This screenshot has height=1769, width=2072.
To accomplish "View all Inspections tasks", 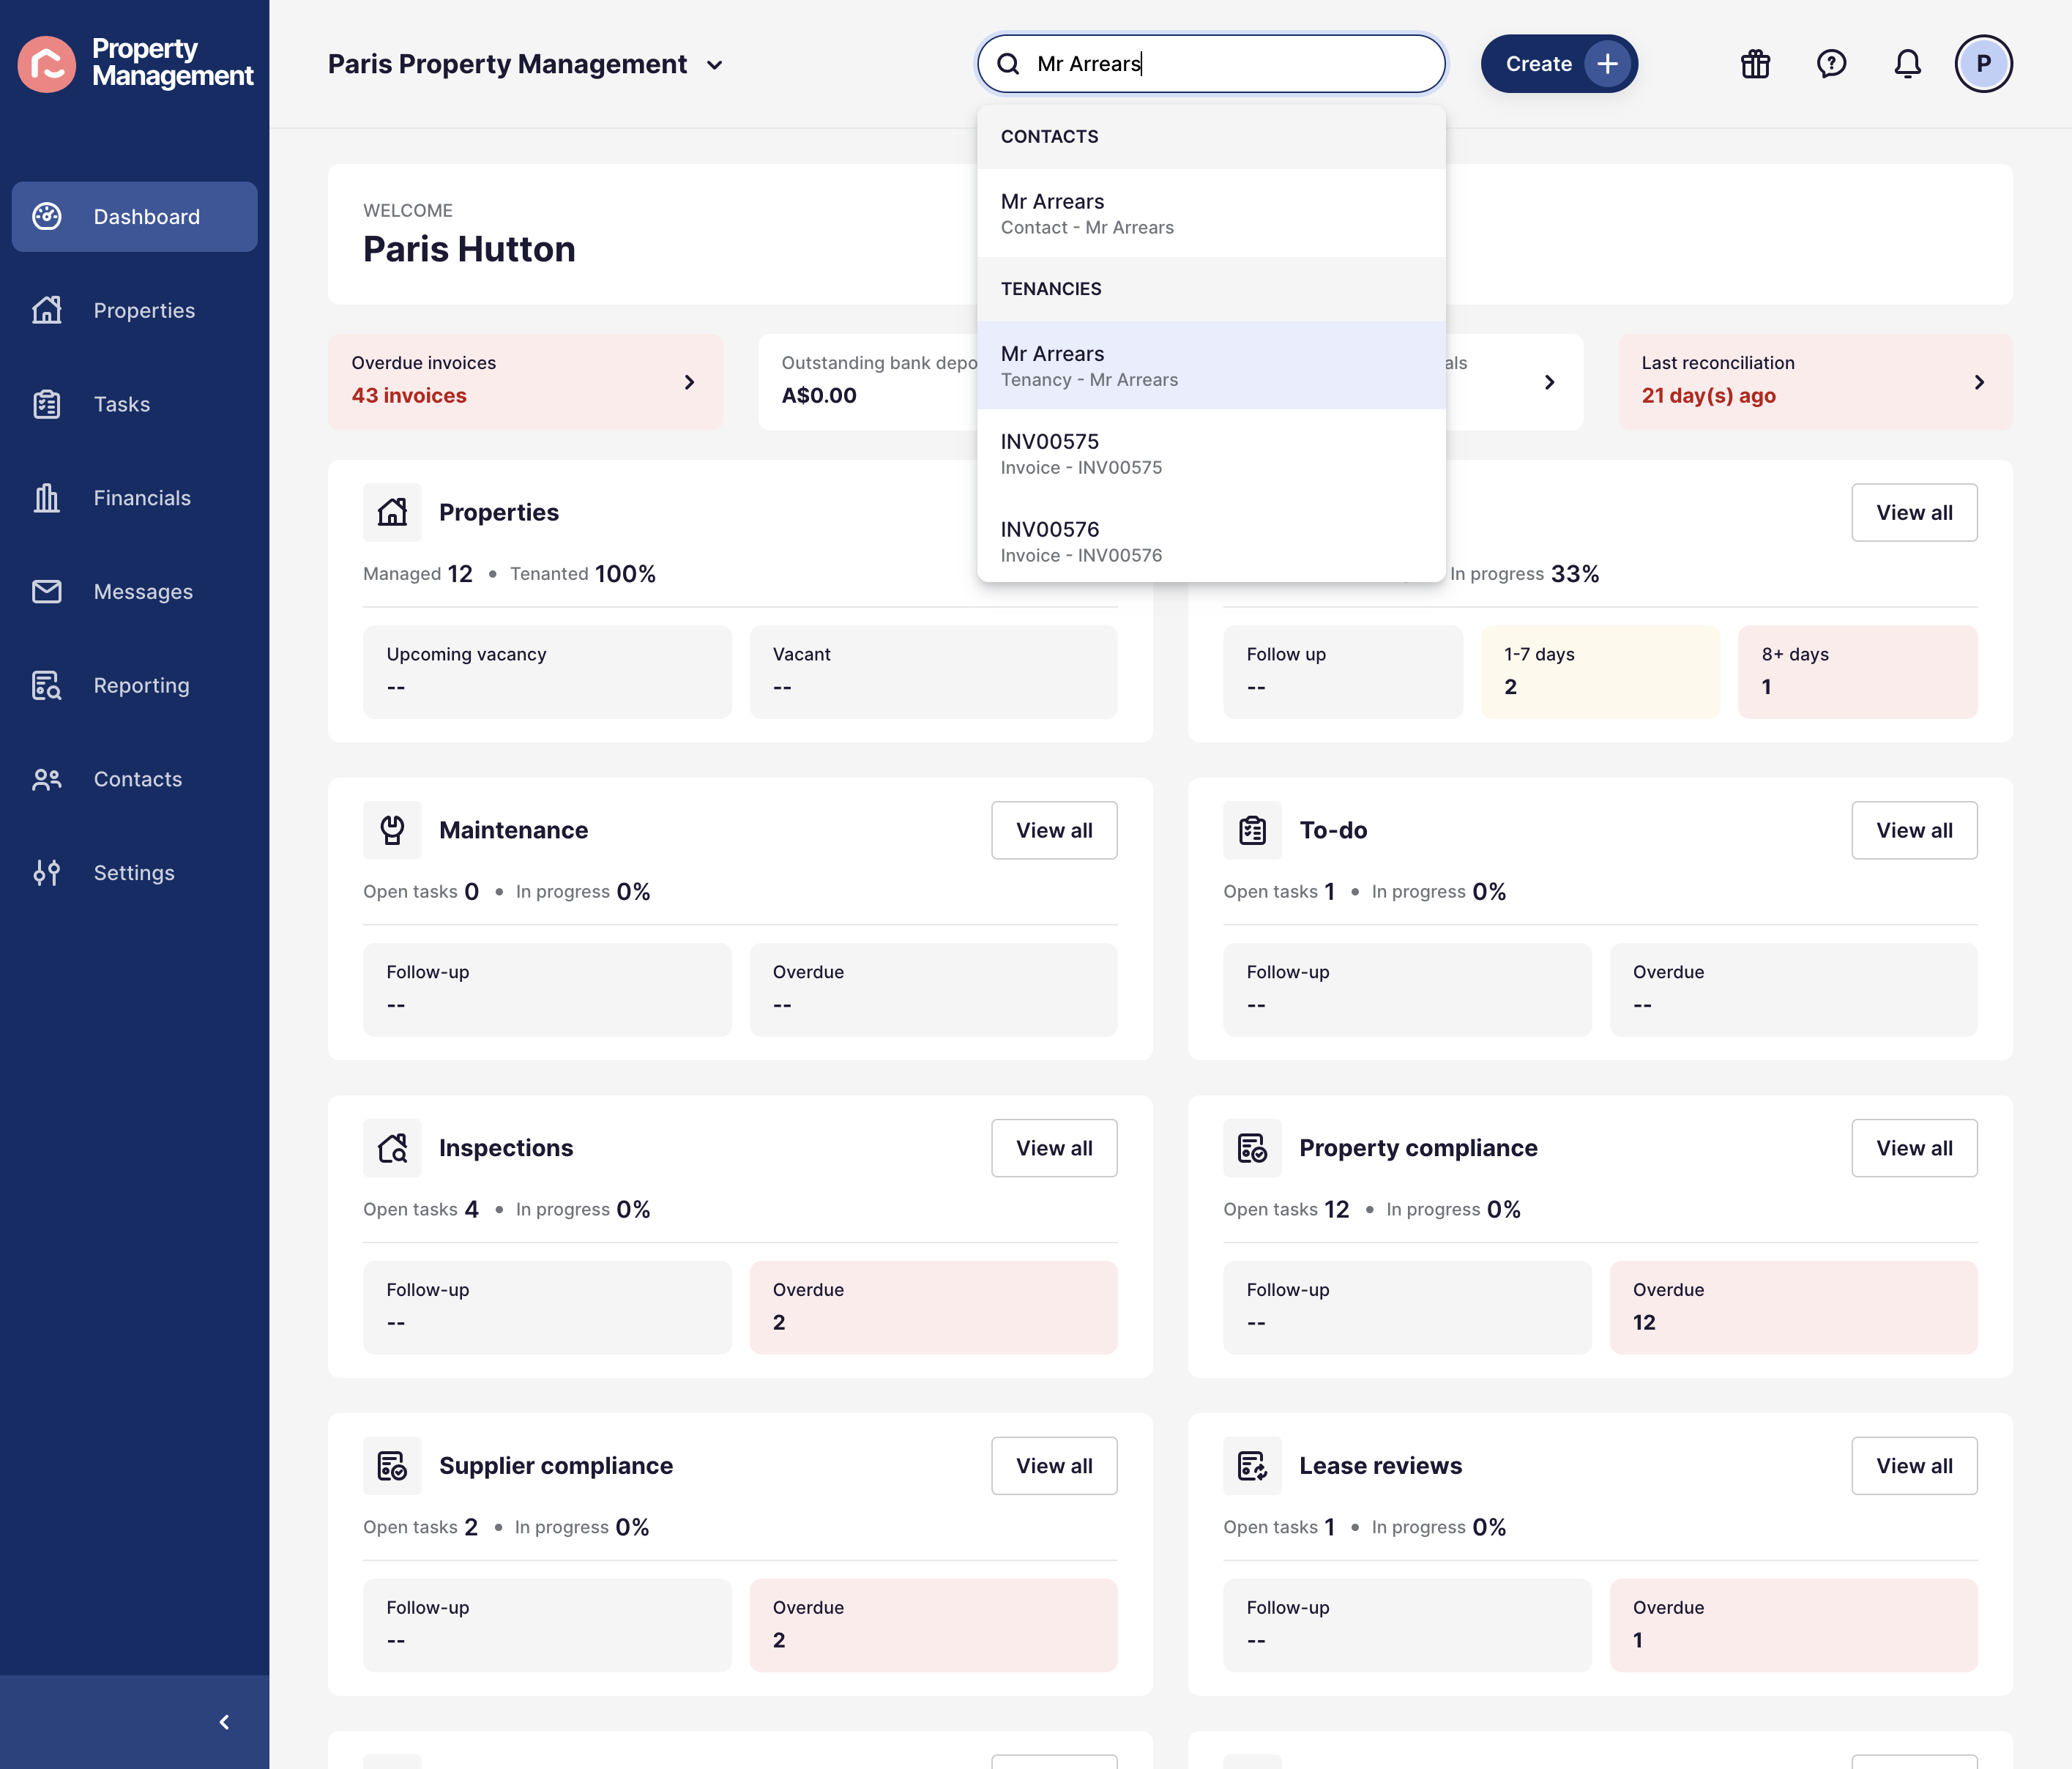I will 1054,1148.
